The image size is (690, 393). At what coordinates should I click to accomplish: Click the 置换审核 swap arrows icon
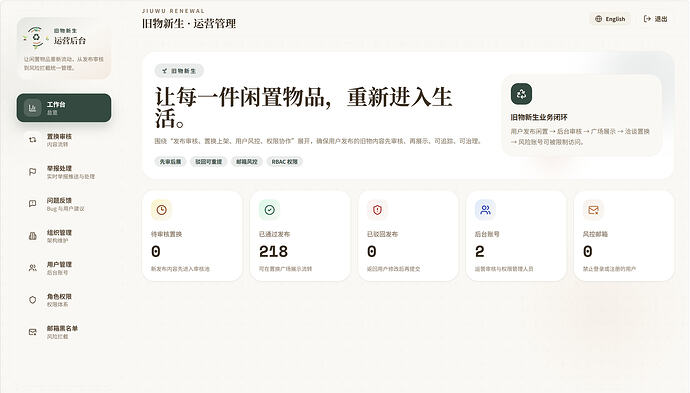[x=33, y=140]
